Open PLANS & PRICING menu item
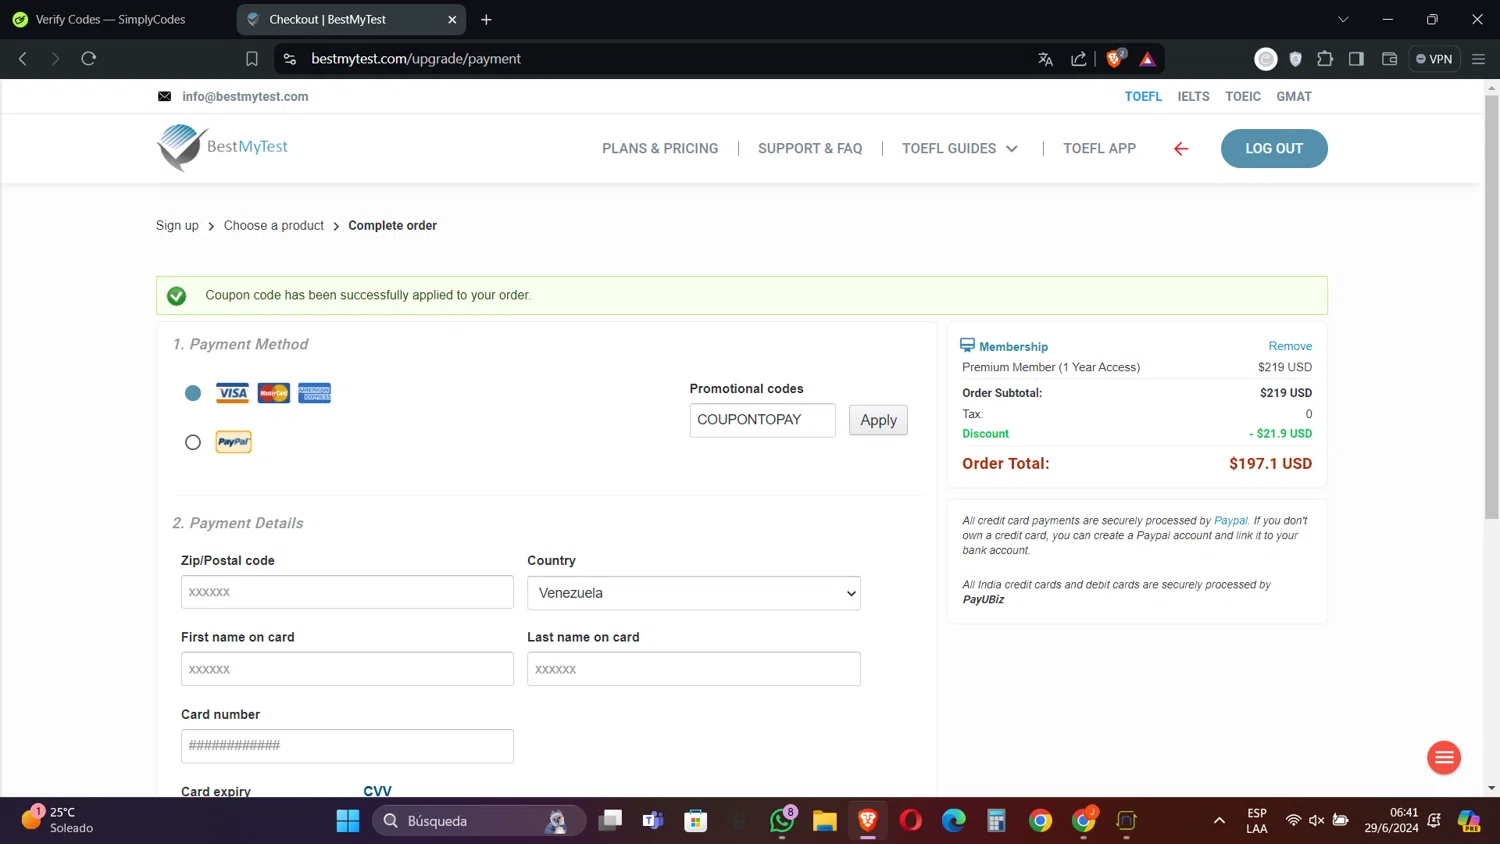1500x844 pixels. (x=660, y=148)
